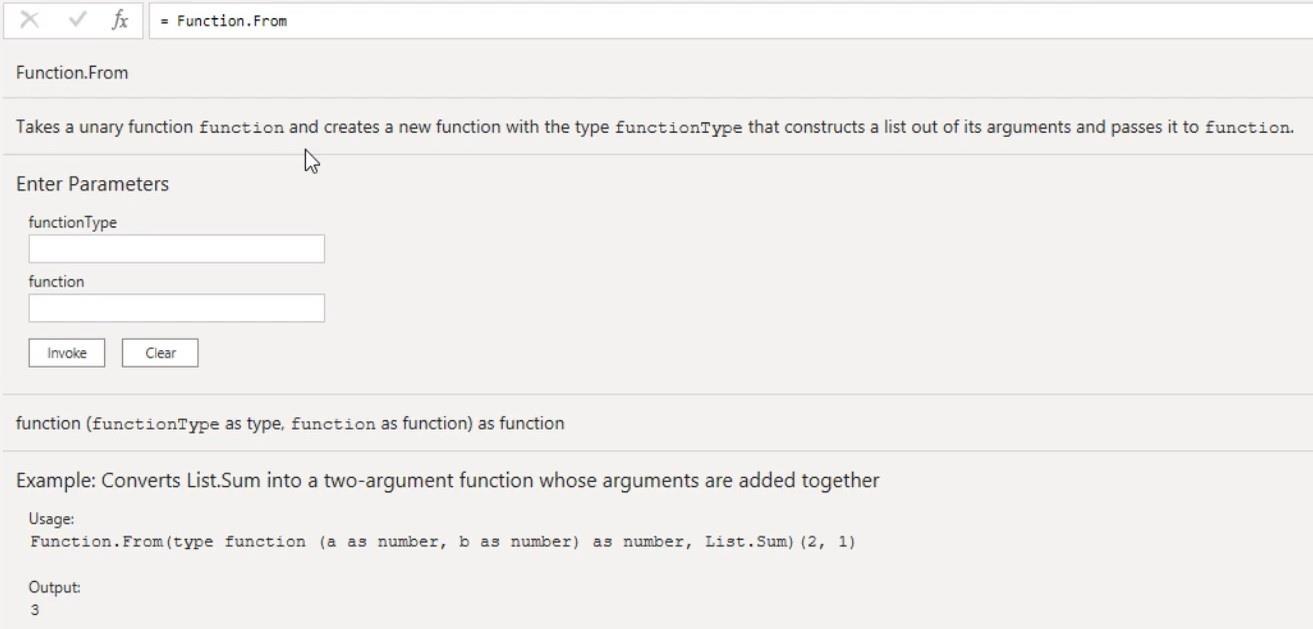Click the description starting 'Takes a unary function'
Screen dimensions: 1313x629
pyautogui.click(x=655, y=127)
